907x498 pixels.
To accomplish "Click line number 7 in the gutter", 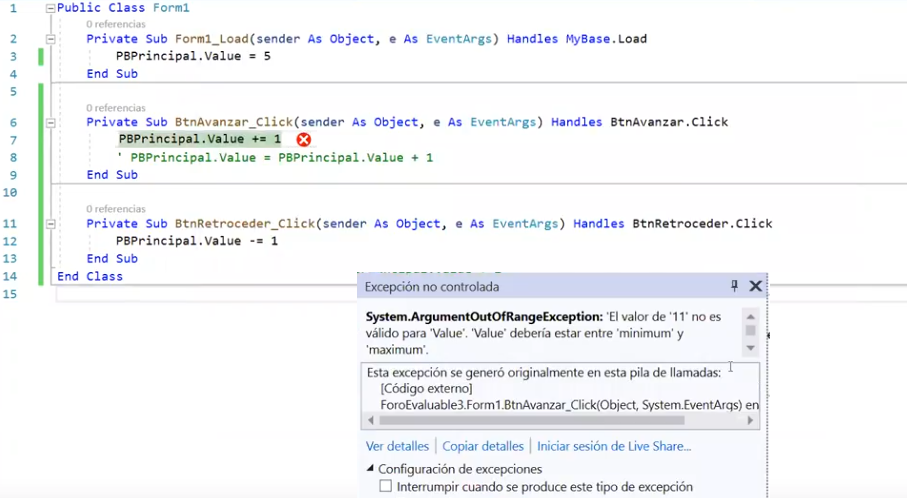I will [13, 140].
